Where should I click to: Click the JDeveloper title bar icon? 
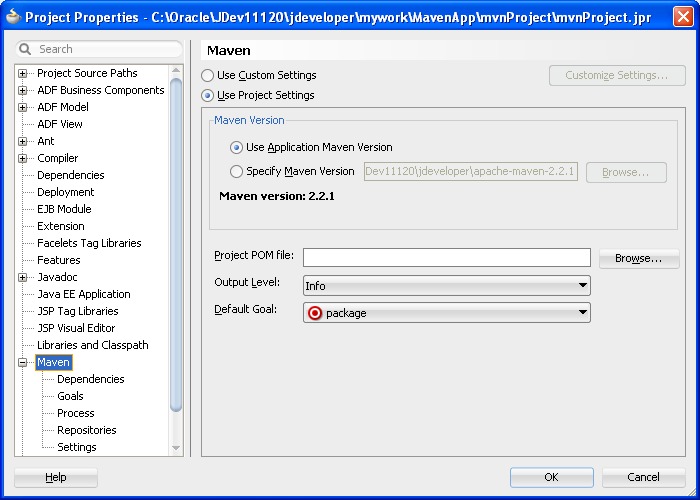click(13, 17)
